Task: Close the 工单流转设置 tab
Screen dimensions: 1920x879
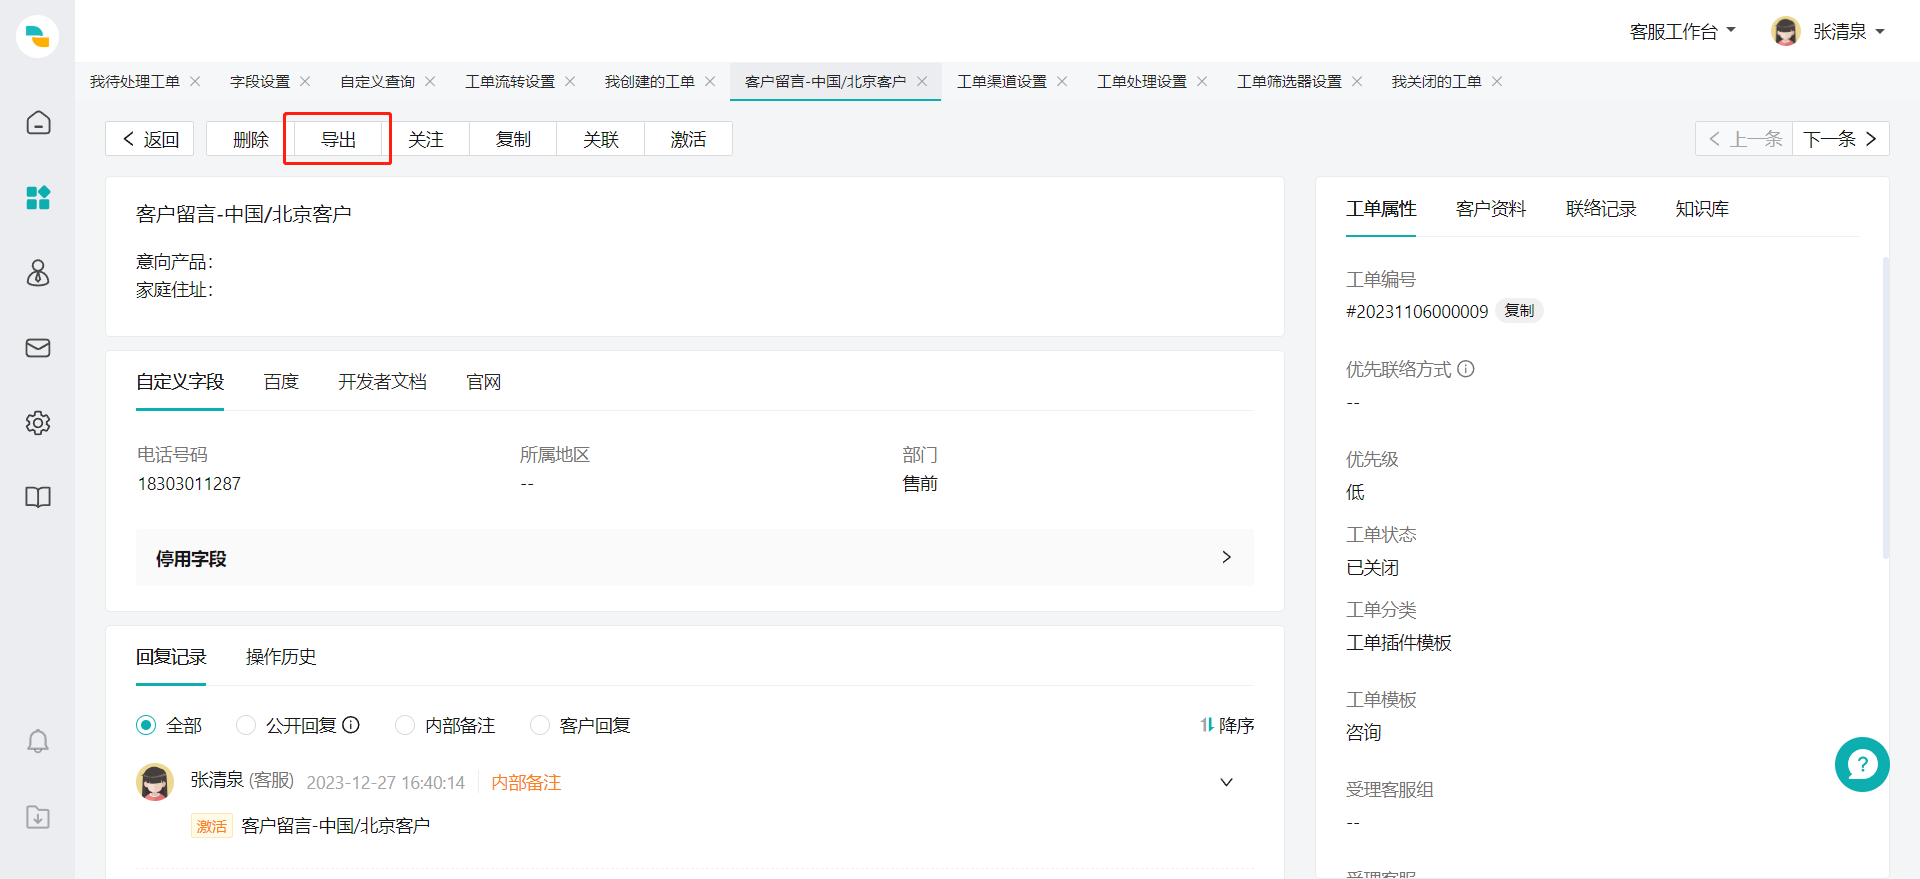Action: click(x=570, y=81)
